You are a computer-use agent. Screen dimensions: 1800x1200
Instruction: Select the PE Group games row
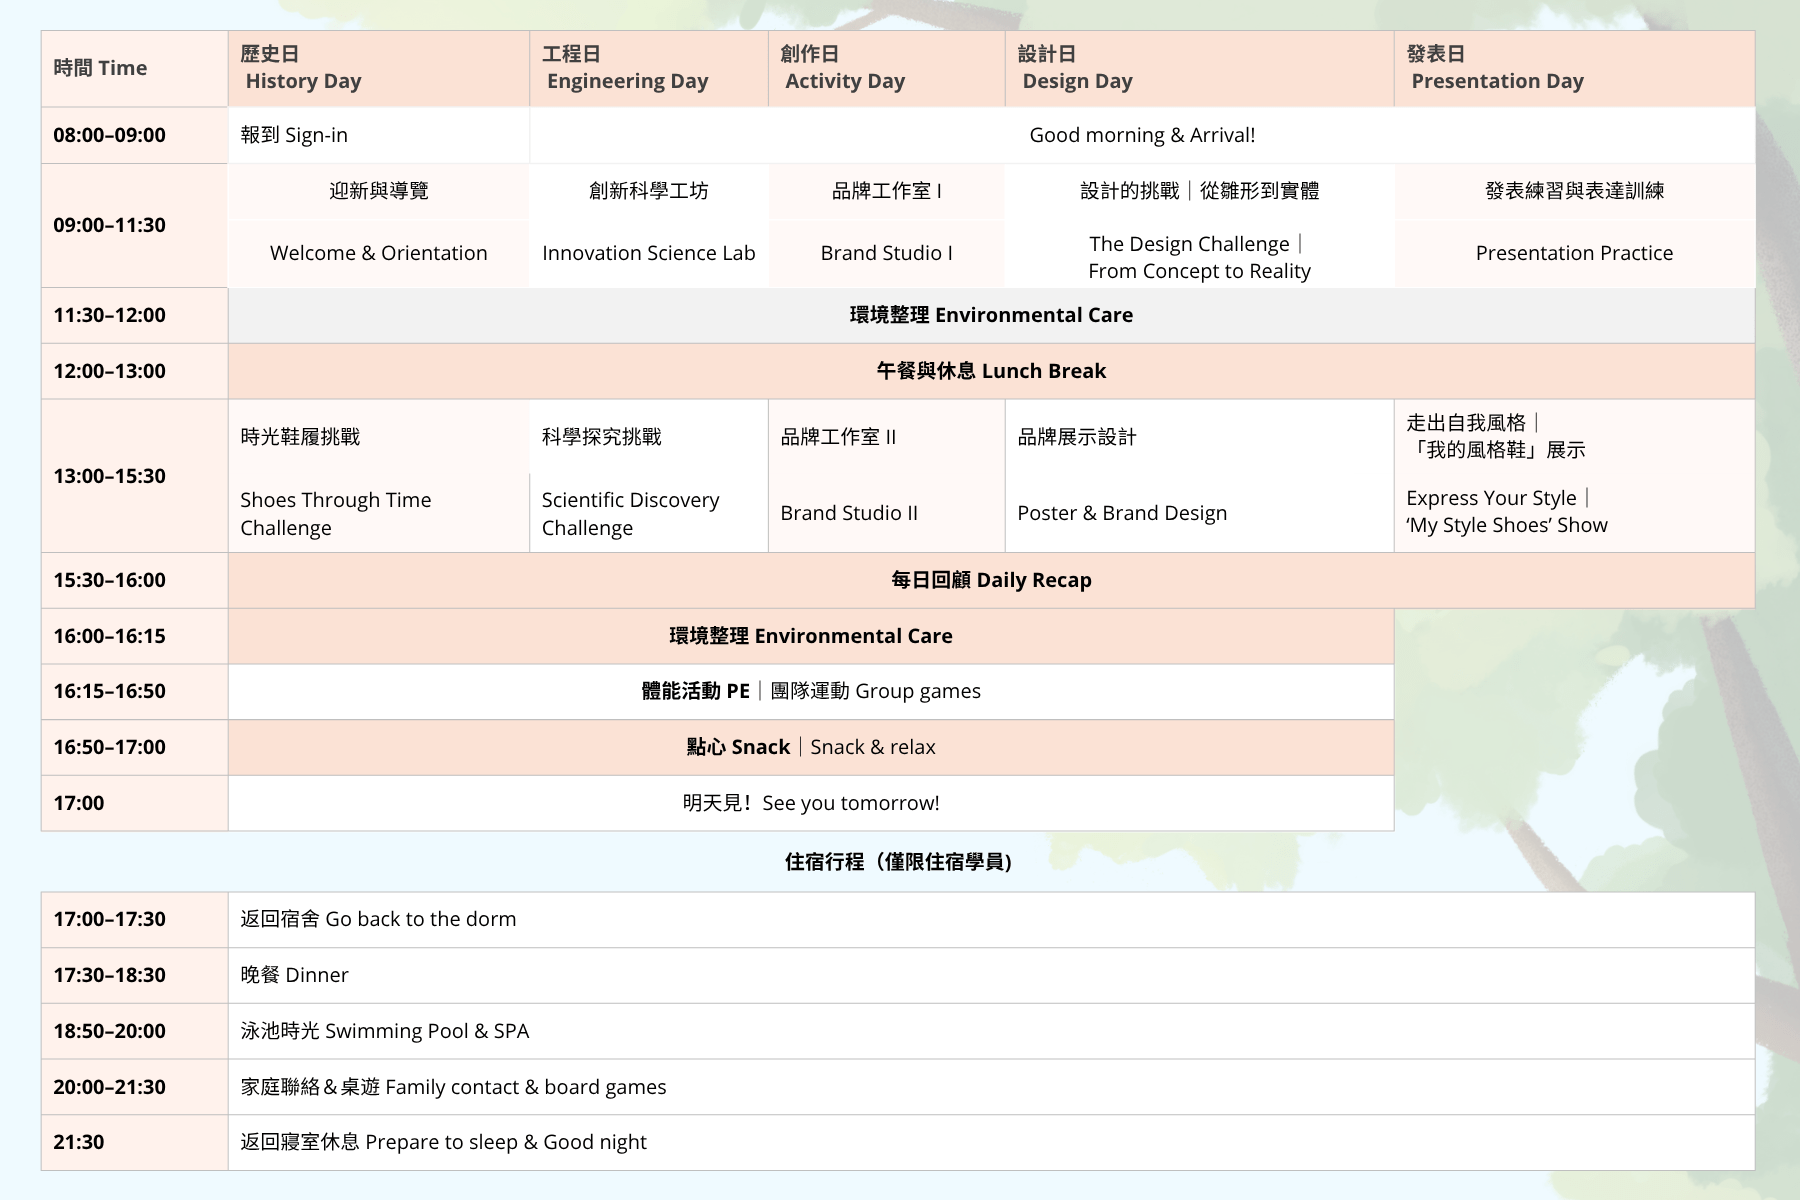810,691
